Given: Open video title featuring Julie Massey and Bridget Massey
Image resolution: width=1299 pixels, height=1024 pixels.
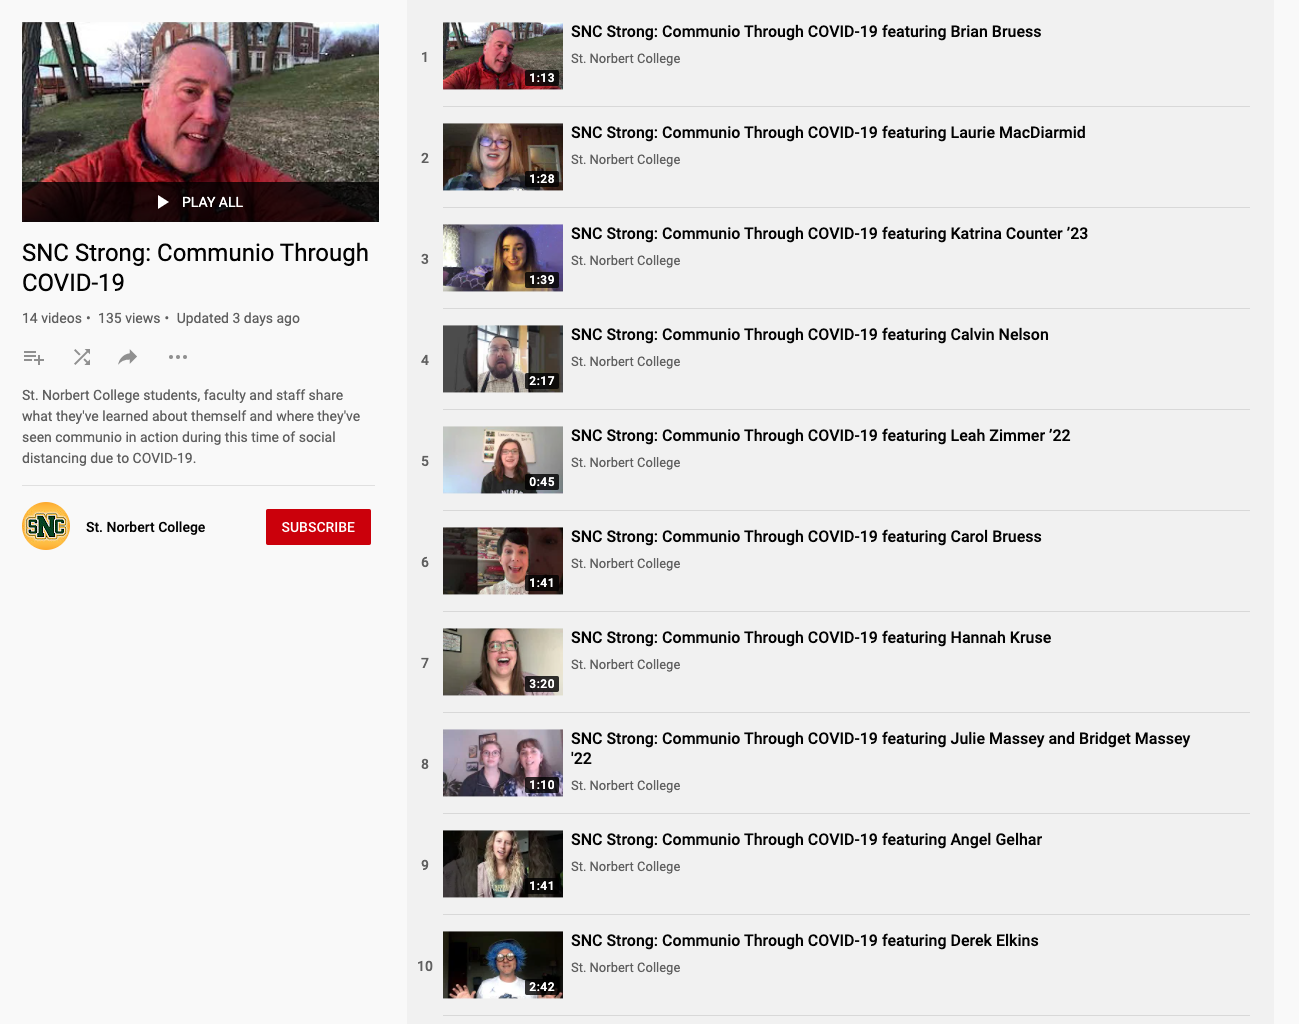Looking at the screenshot, I should [x=880, y=748].
